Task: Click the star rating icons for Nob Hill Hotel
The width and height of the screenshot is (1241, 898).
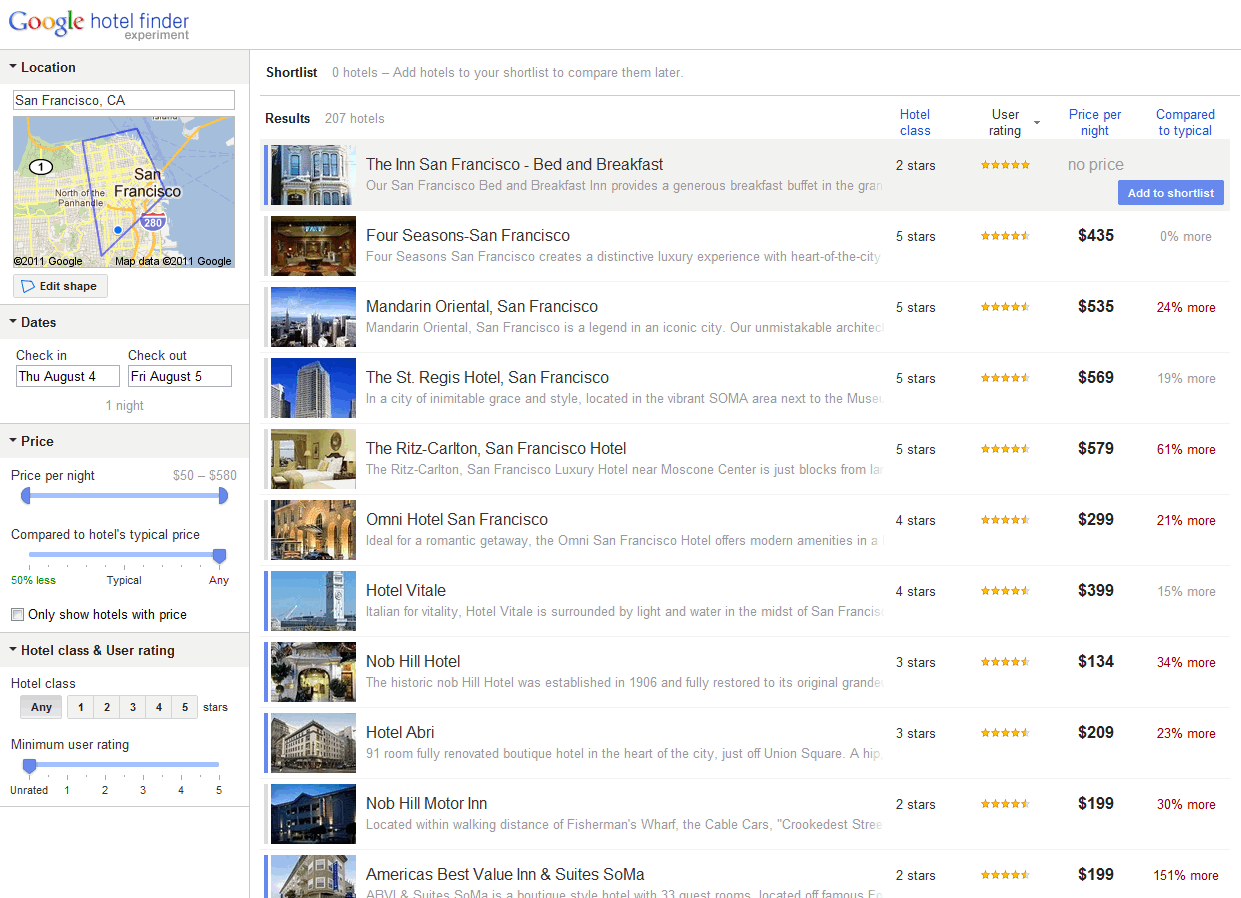Action: pyautogui.click(x=1004, y=661)
